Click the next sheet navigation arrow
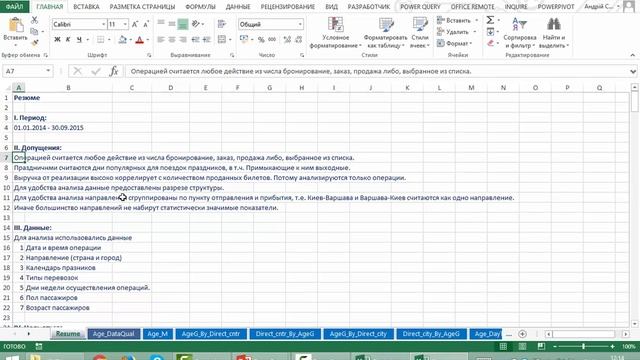The height and width of the screenshot is (360, 640). pyautogui.click(x=29, y=334)
